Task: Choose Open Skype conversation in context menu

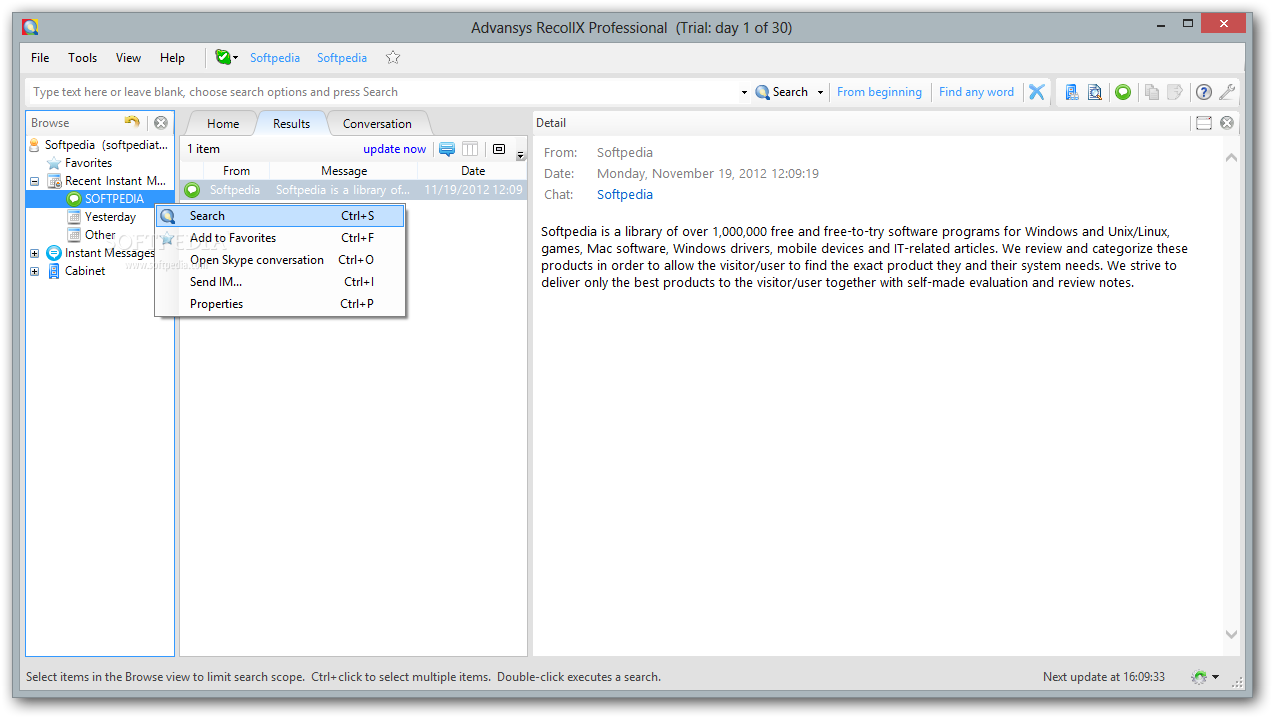Action: point(280,260)
